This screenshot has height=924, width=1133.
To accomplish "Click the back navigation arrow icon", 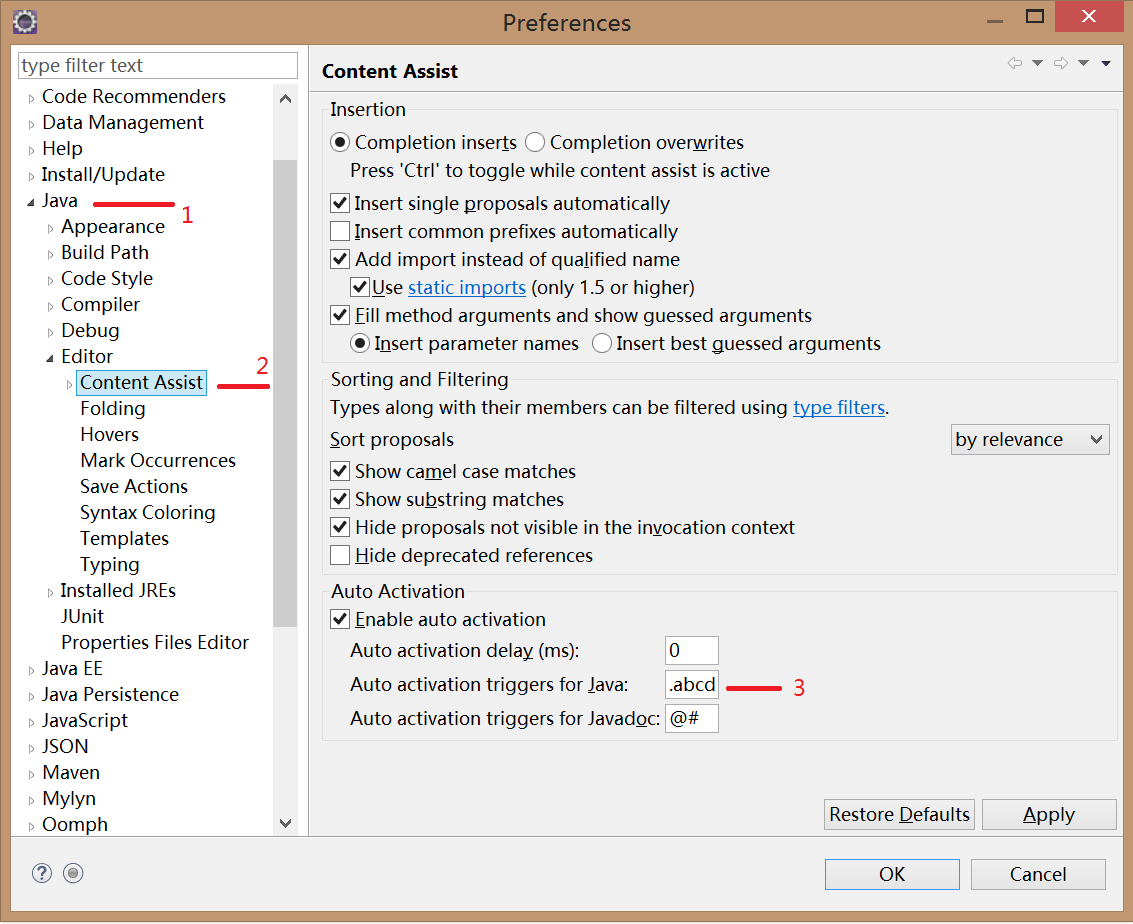I will 1015,64.
